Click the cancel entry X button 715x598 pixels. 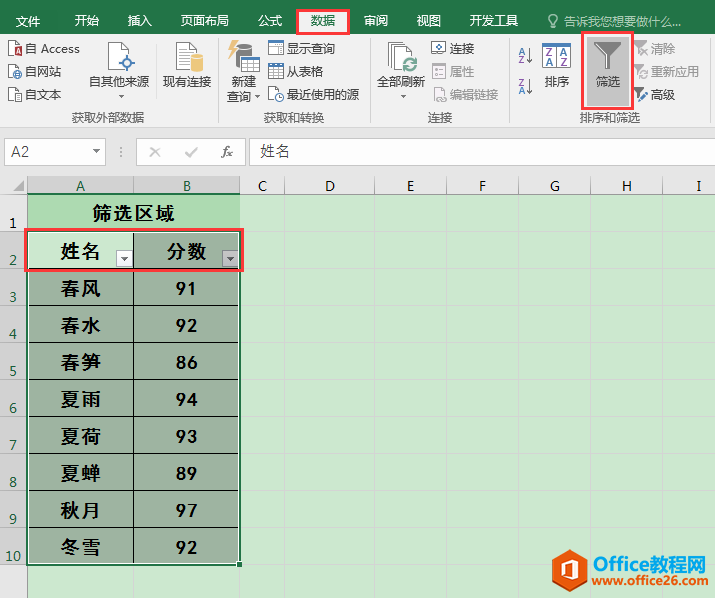(155, 152)
